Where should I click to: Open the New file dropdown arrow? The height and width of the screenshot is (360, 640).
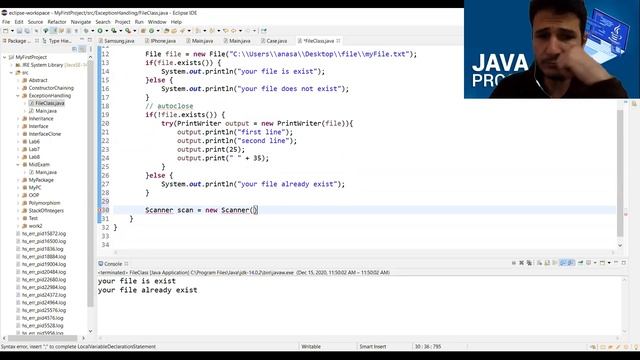12,31
